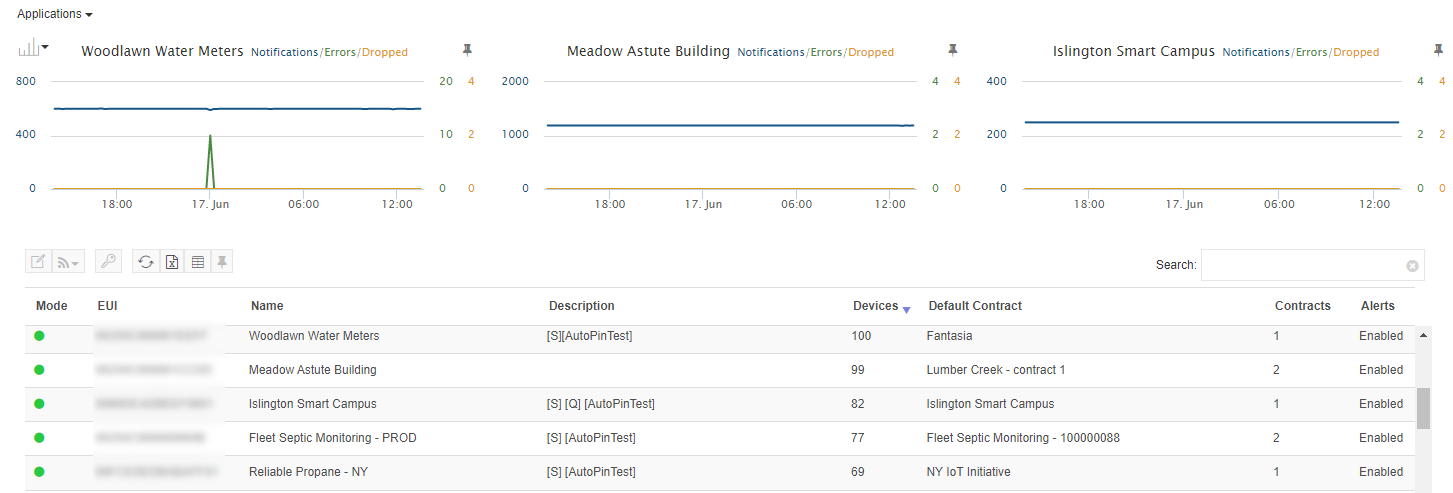Clear the search field with x icon
Viewport: 1453px width, 493px height.
click(1412, 266)
